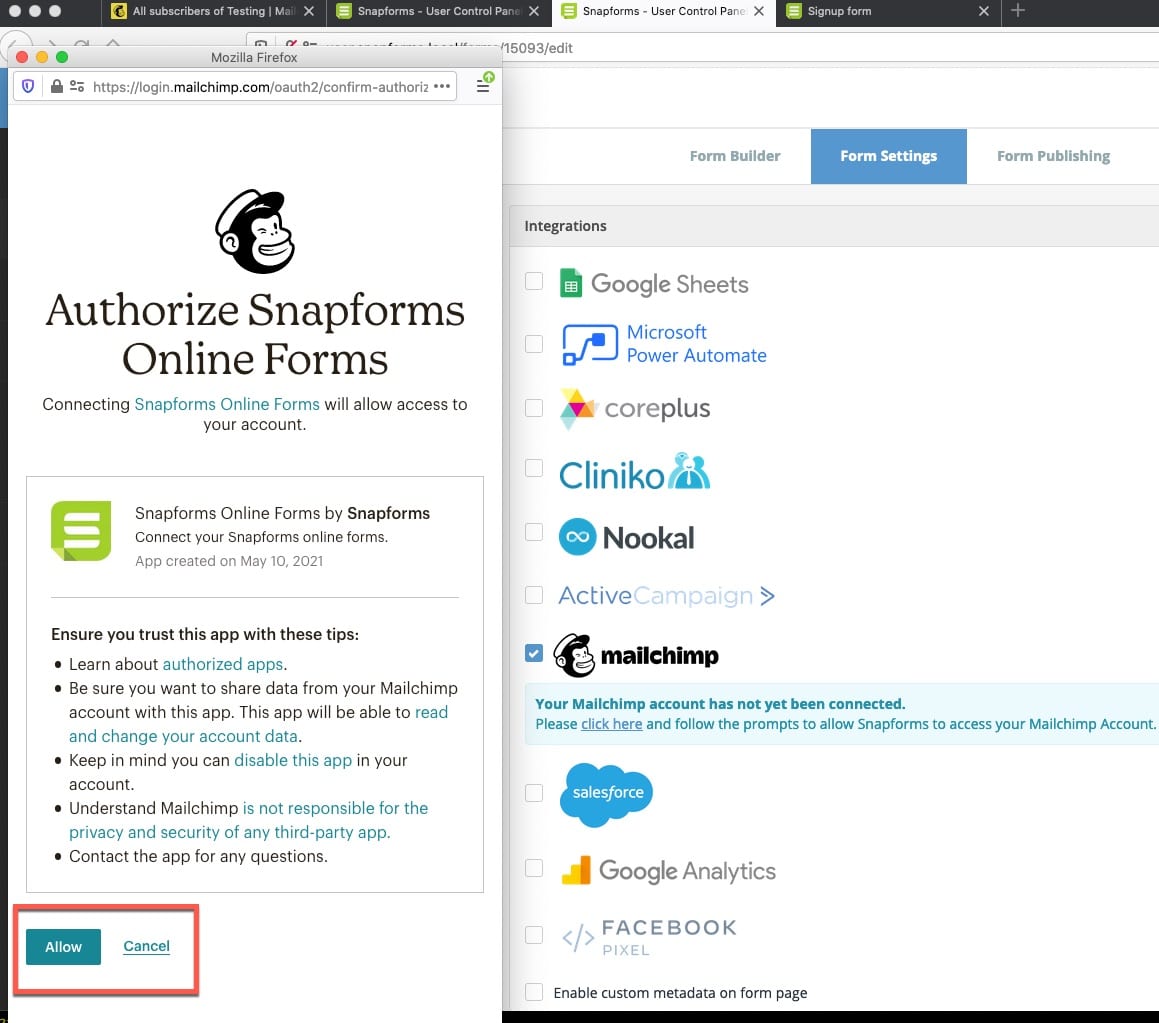Open the authorized apps link

tap(222, 665)
